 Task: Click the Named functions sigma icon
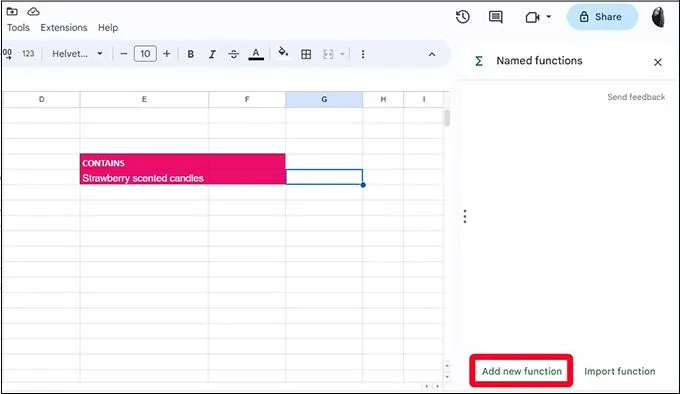pyautogui.click(x=479, y=61)
